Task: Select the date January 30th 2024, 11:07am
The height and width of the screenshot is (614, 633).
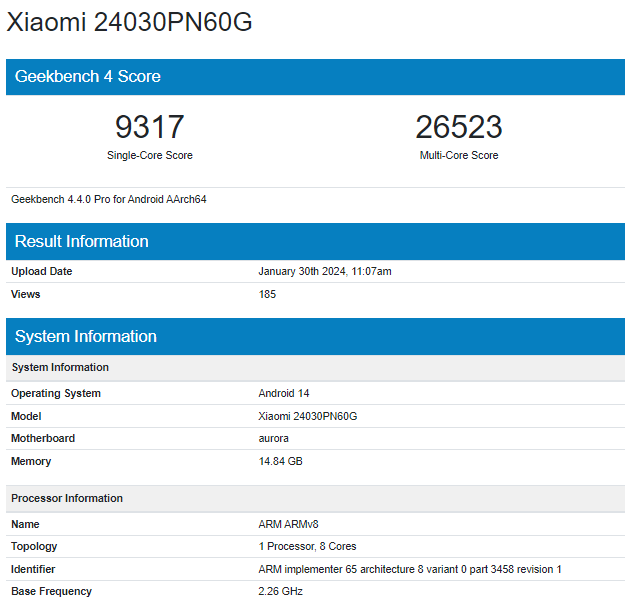Action: coord(325,271)
